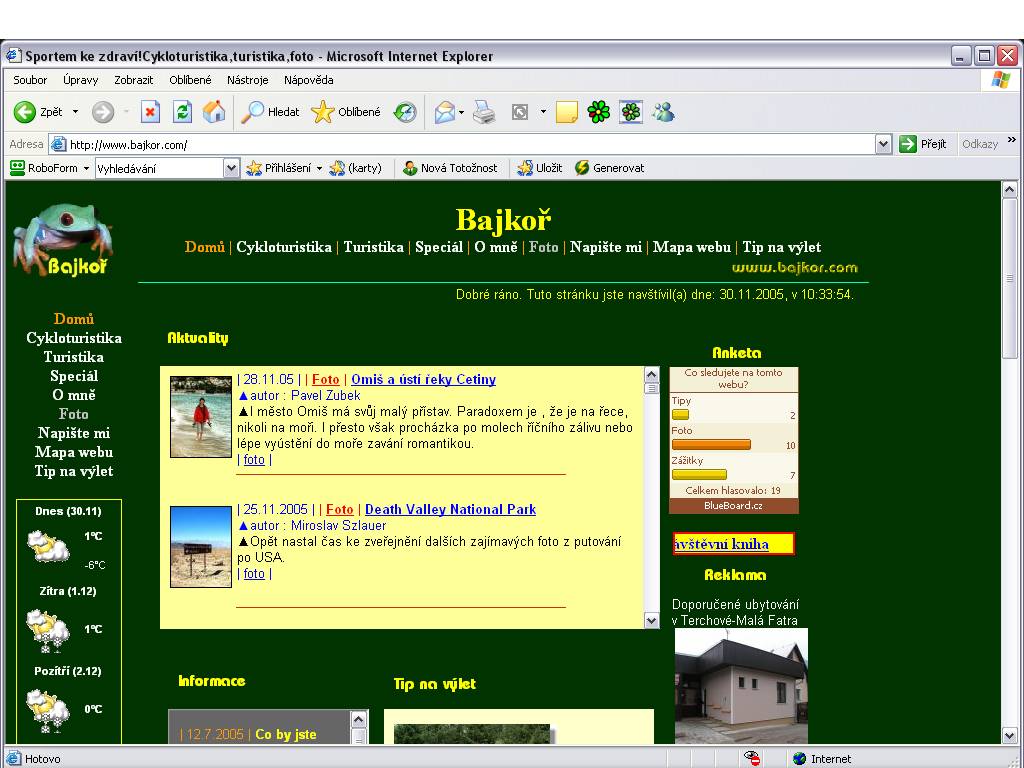Click the gray fullscreen toolbar icon
Screen dimensions: 1024x768
(520, 112)
